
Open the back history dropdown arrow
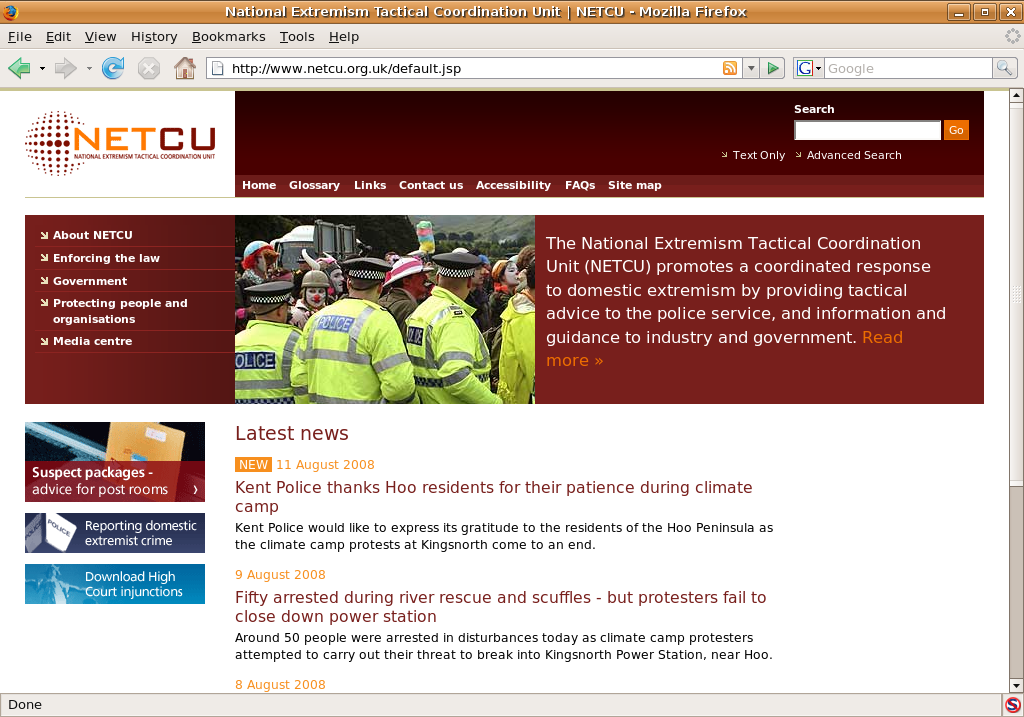42,68
